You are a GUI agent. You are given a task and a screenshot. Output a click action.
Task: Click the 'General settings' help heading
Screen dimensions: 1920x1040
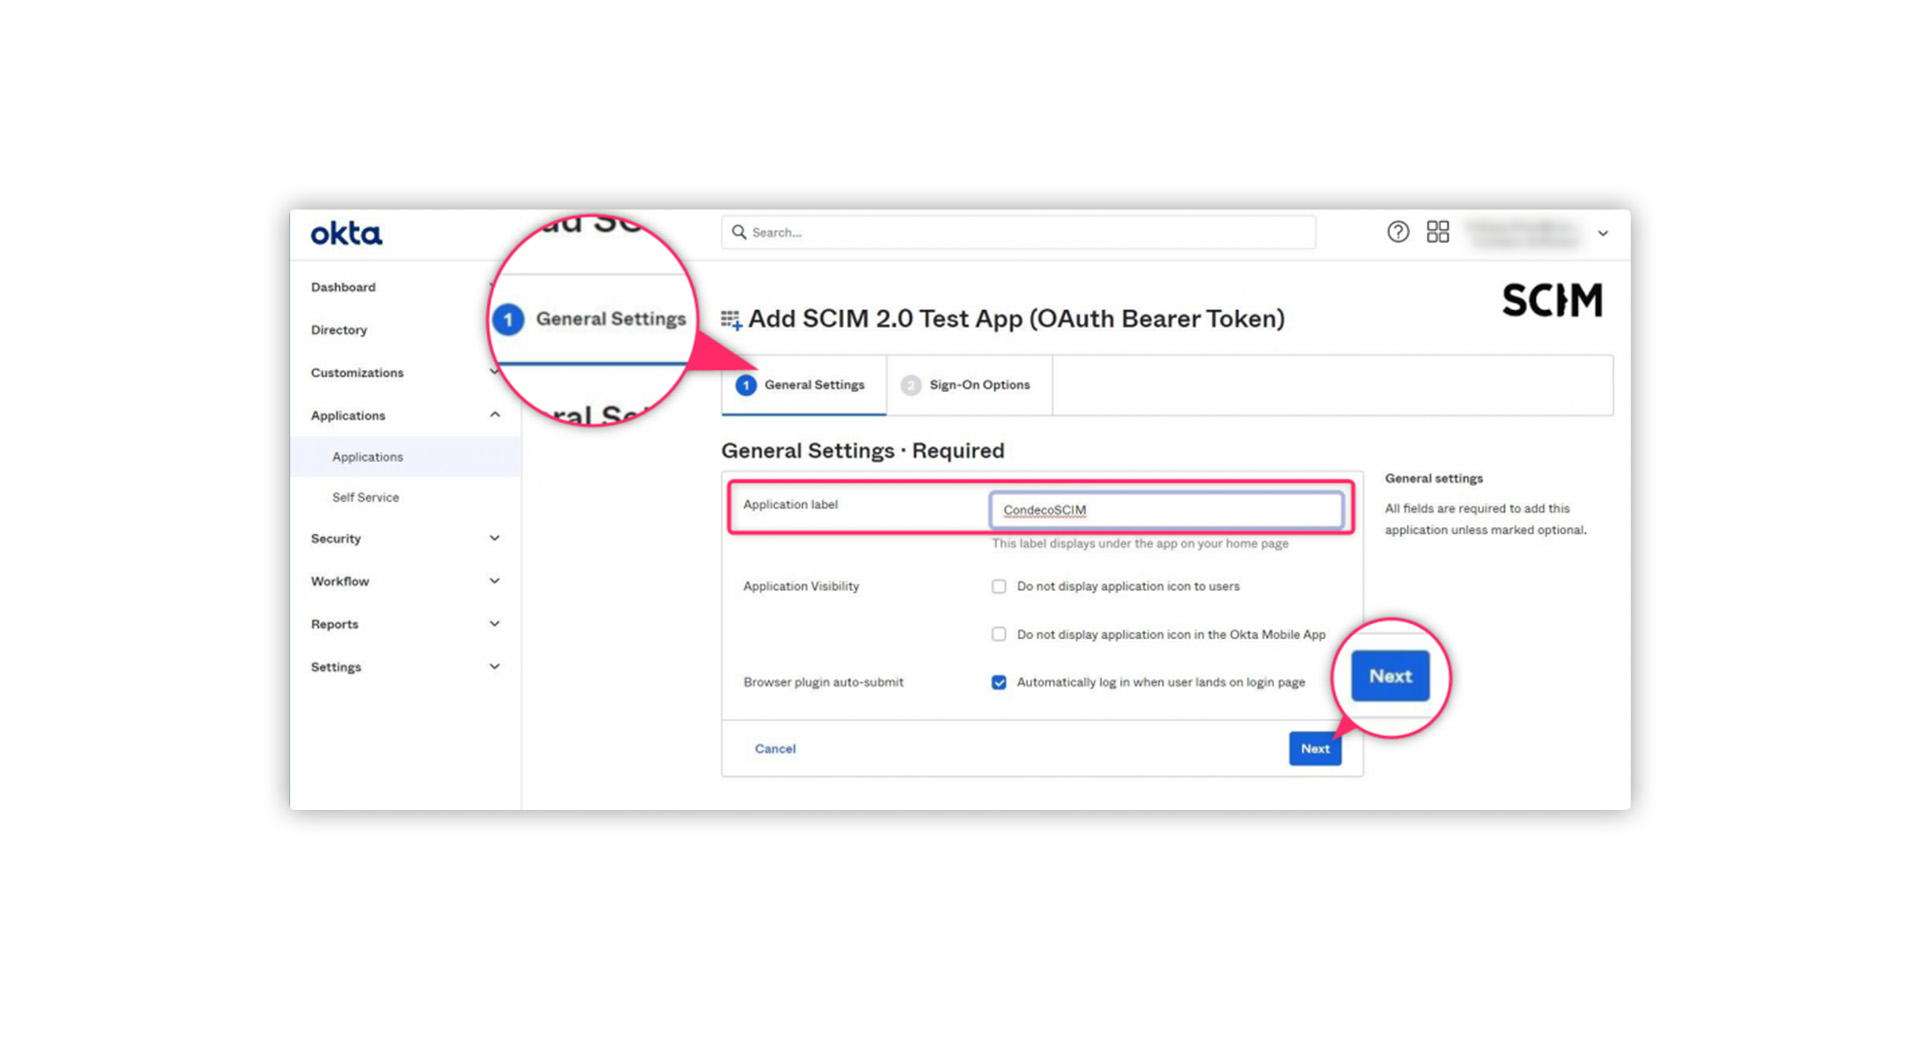1433,479
